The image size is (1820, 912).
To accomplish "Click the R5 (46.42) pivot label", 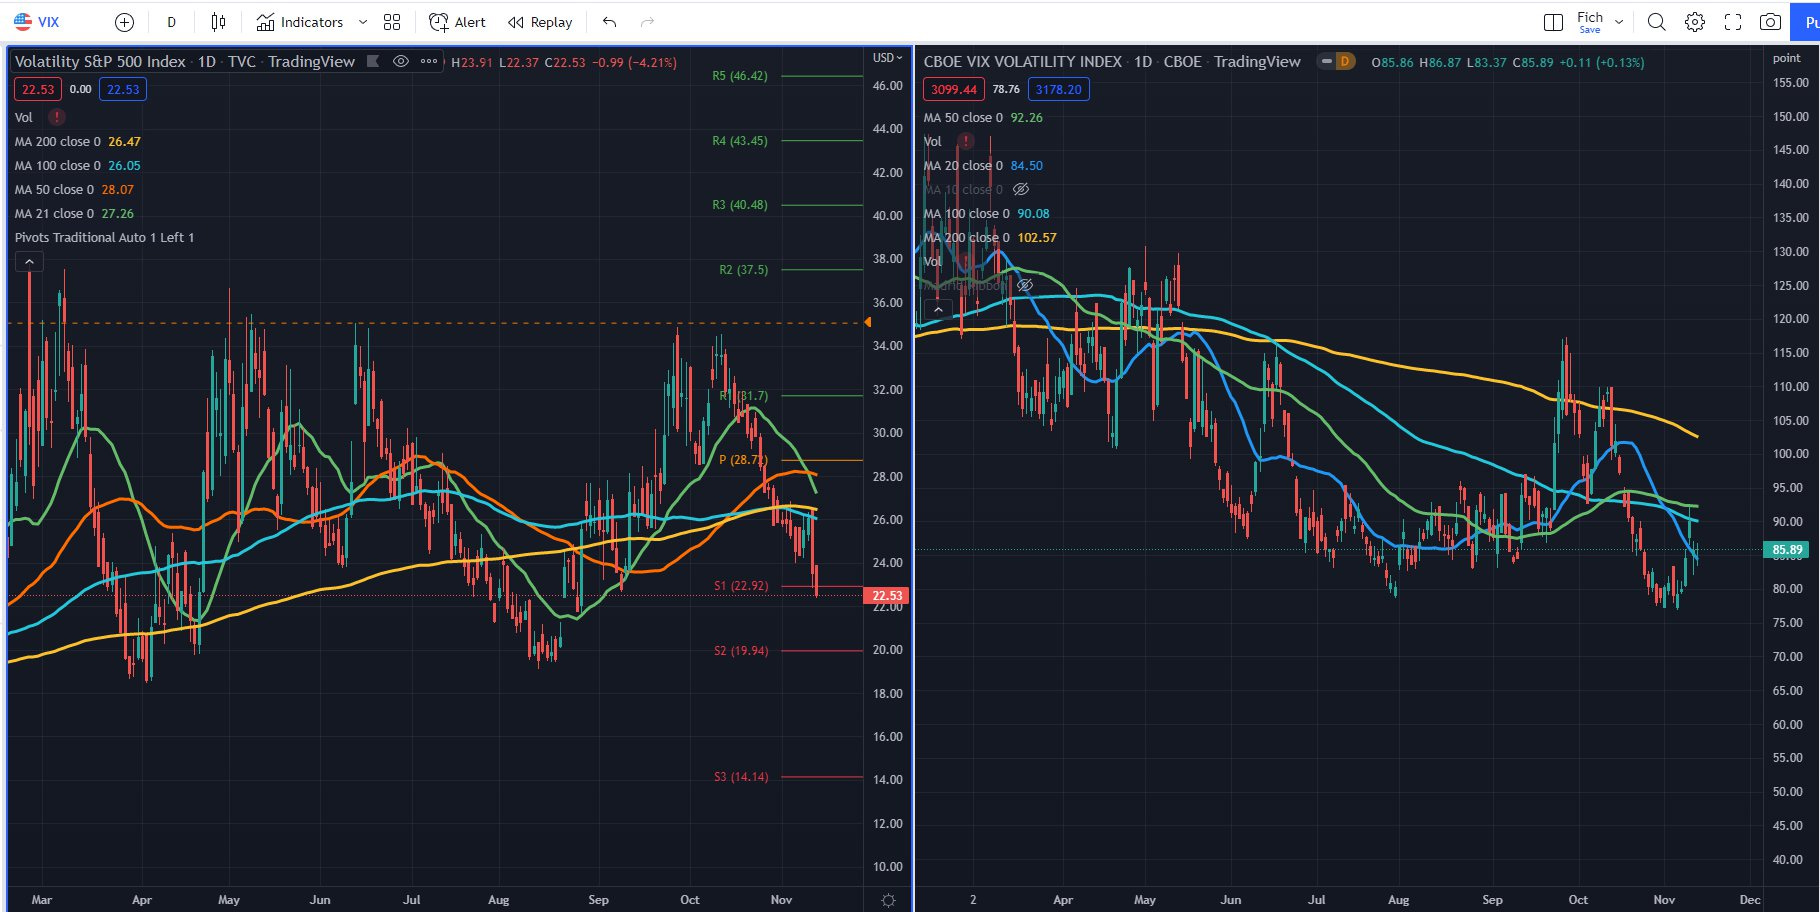I will (740, 76).
